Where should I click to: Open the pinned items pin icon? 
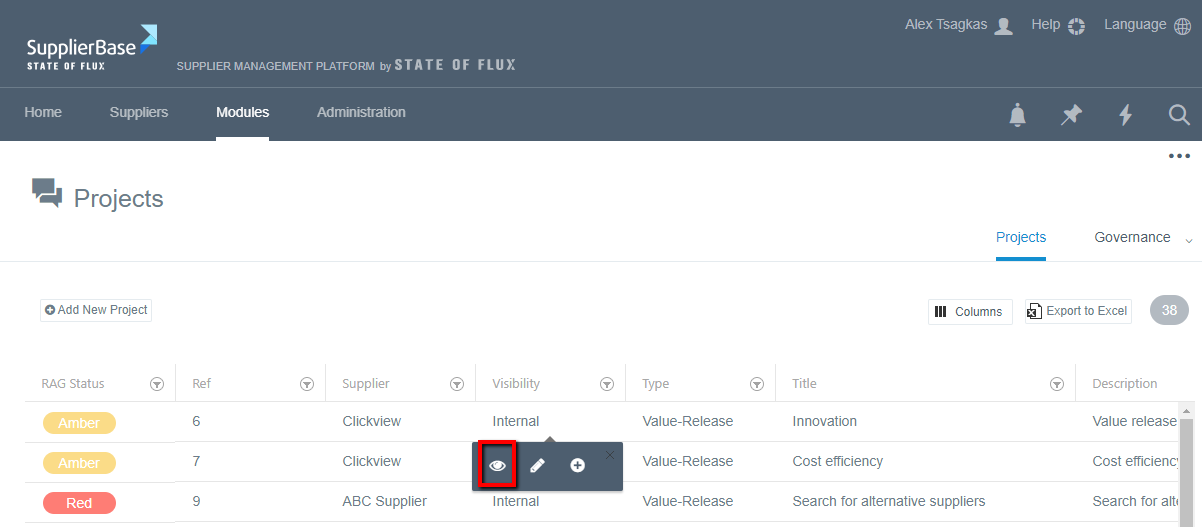[1071, 115]
